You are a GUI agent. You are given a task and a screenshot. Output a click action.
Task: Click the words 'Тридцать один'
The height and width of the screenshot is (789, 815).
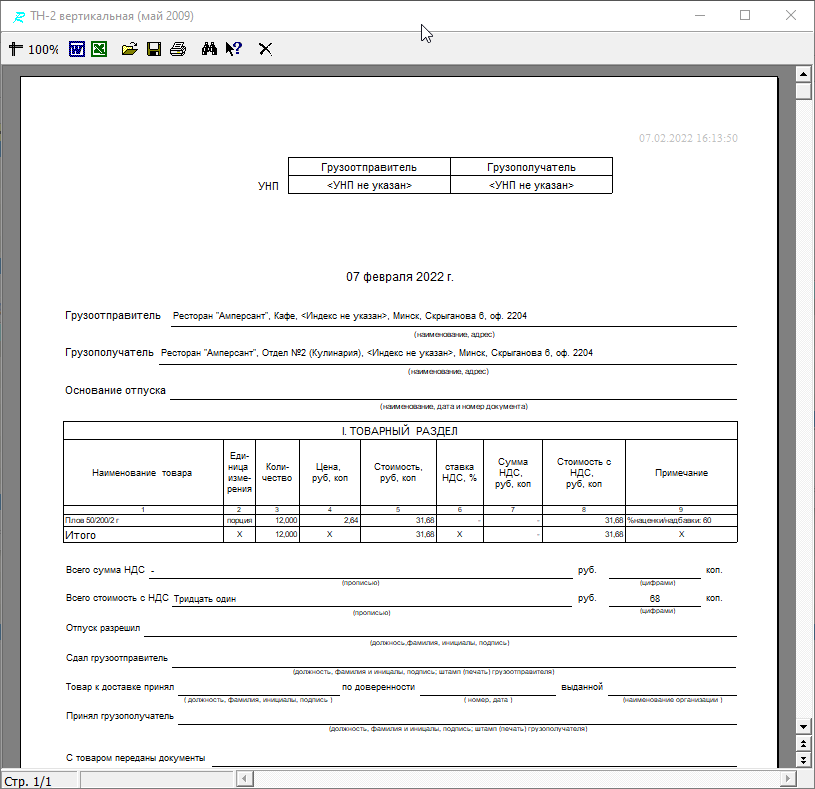click(x=205, y=599)
